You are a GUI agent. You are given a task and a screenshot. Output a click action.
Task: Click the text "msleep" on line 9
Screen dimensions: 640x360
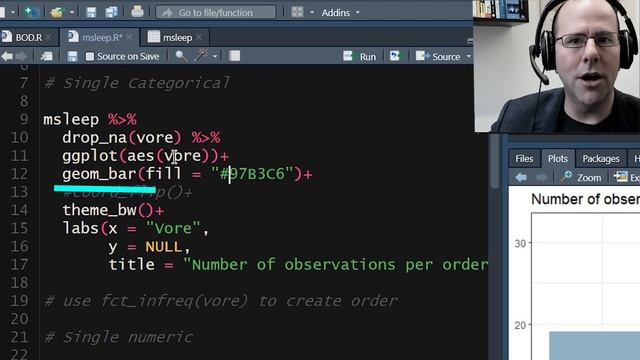coord(71,120)
